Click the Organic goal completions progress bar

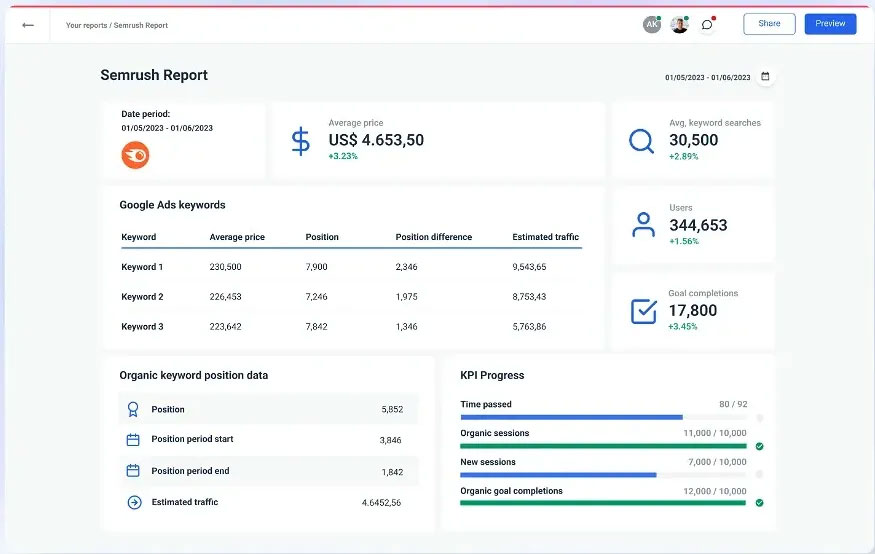click(x=603, y=503)
